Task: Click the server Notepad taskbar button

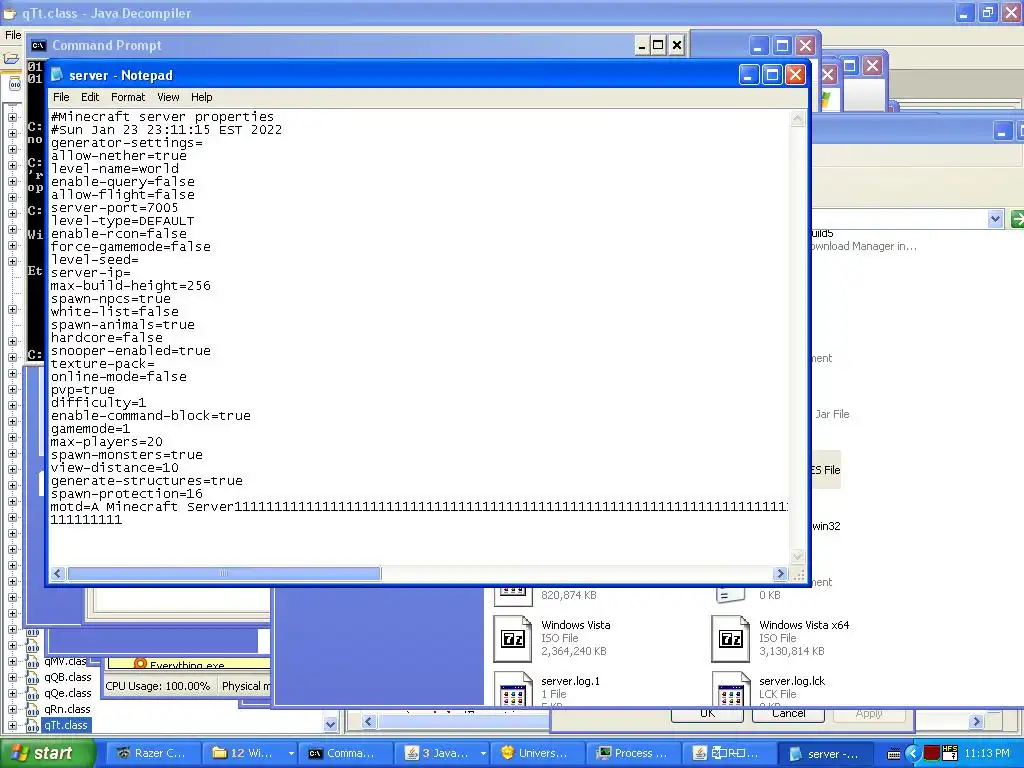Action: pyautogui.click(x=825, y=754)
